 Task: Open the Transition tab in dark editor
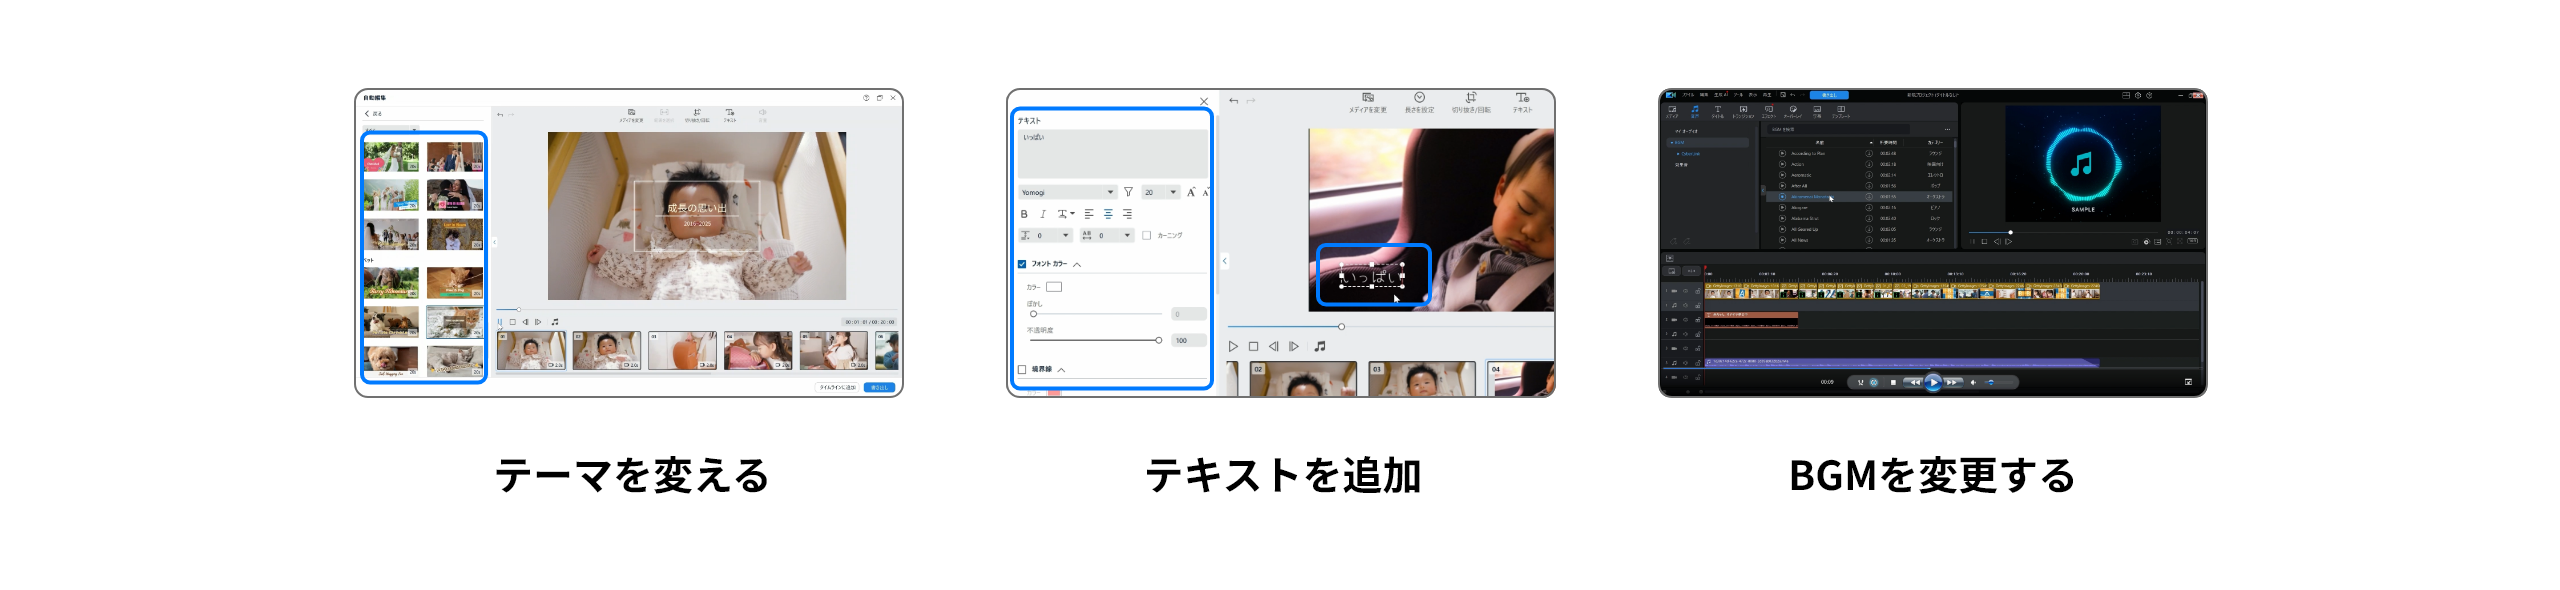click(1743, 111)
